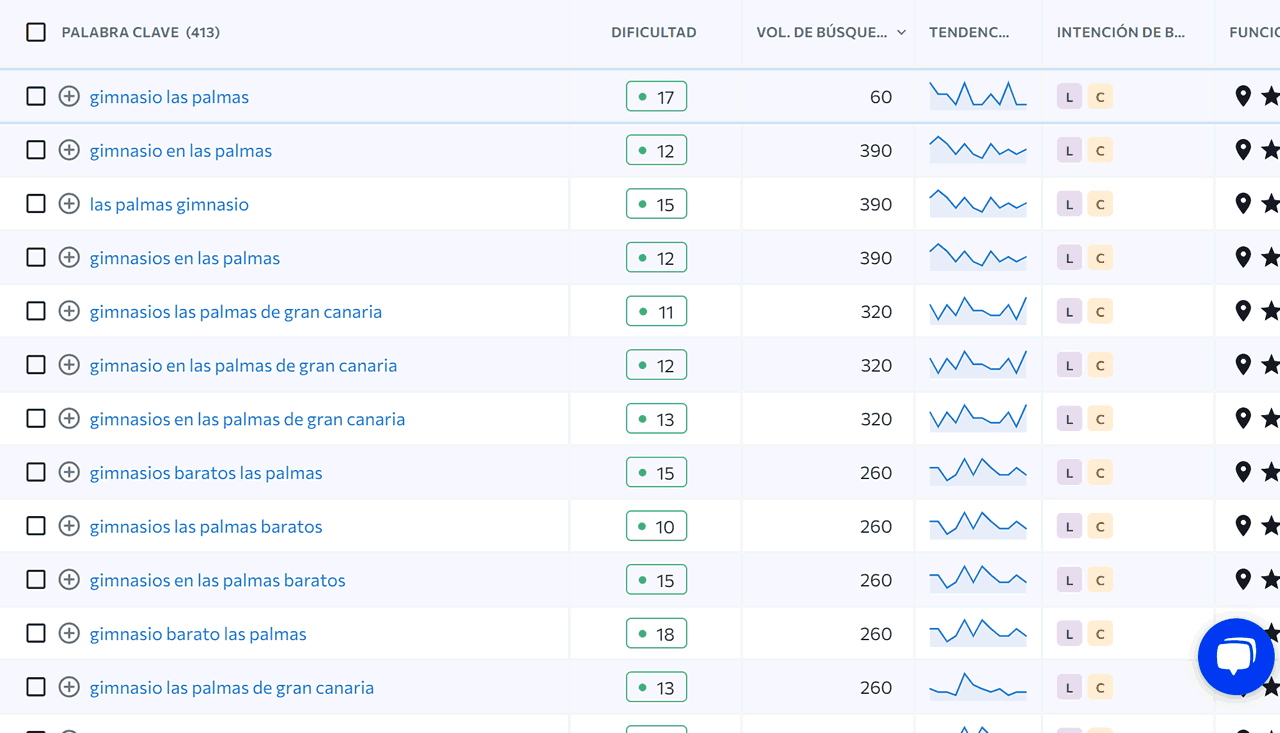Click the Dificultad column header
The height and width of the screenshot is (733, 1280).
654,32
